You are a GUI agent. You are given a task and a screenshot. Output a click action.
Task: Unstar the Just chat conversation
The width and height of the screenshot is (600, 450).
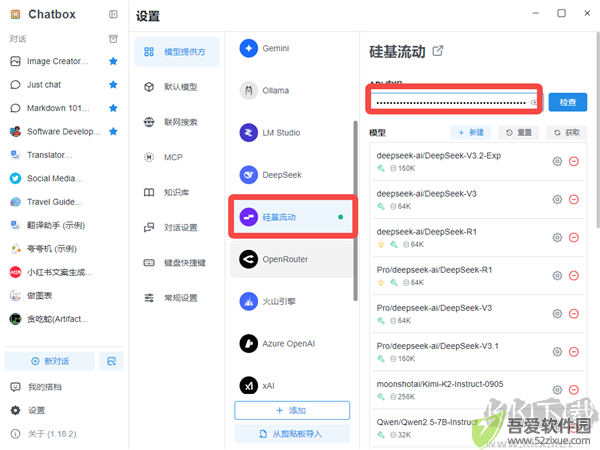pyautogui.click(x=113, y=85)
